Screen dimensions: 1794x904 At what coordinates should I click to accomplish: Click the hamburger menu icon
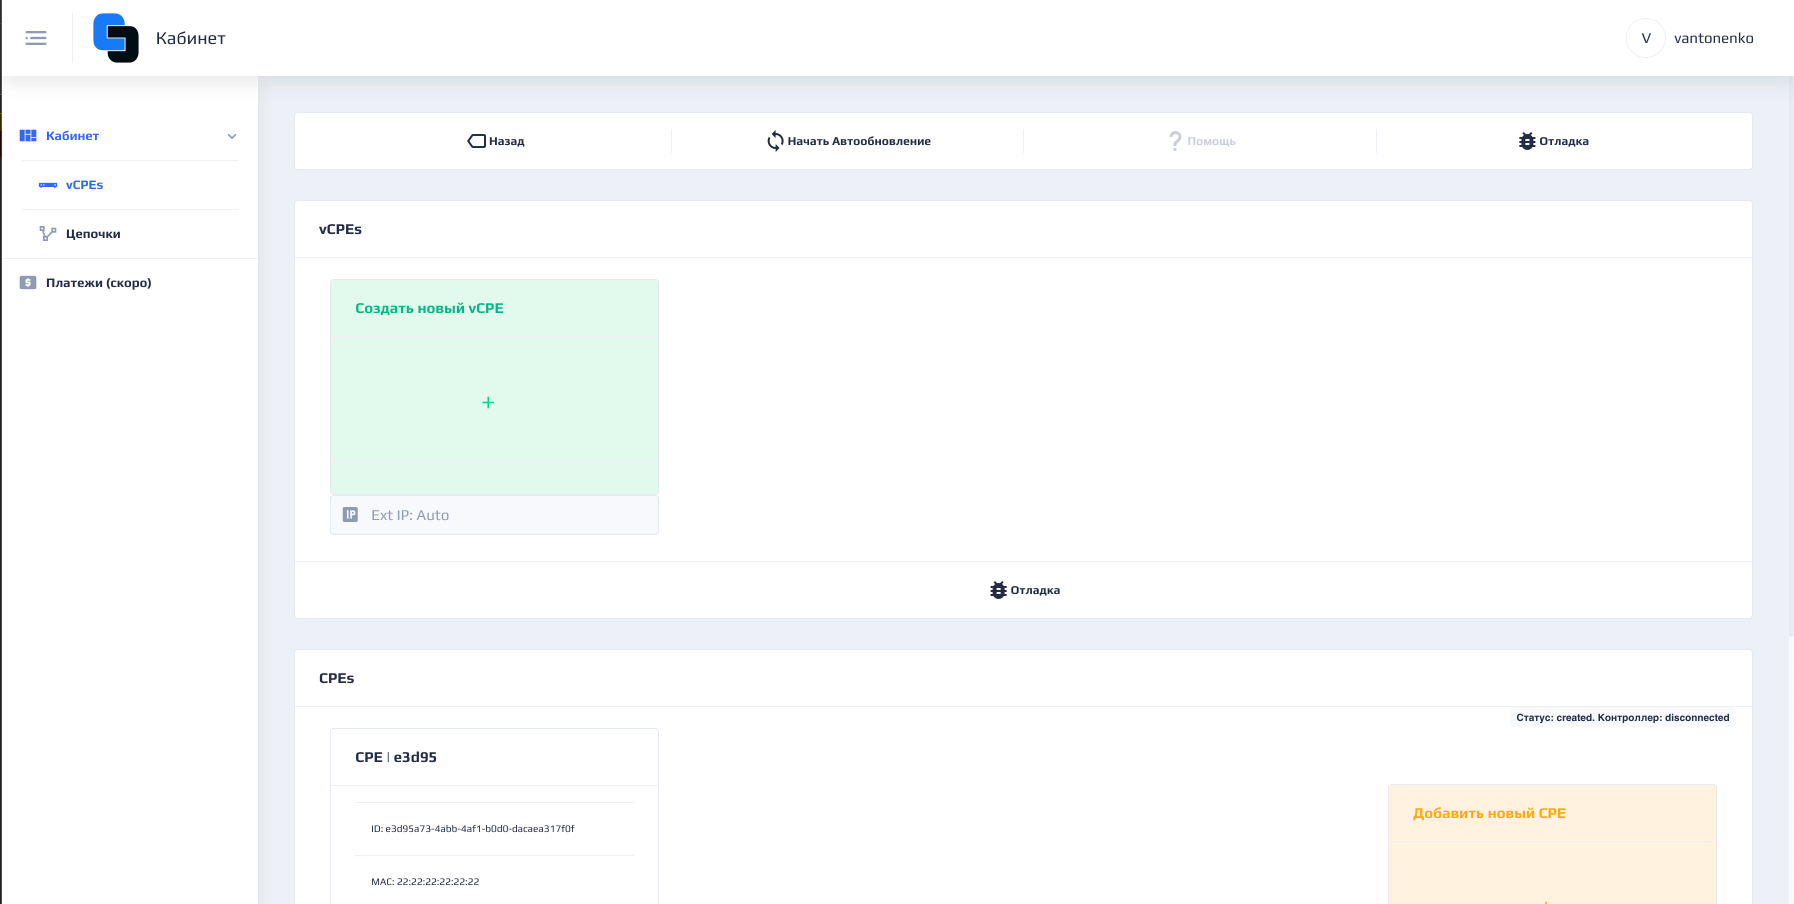(36, 38)
